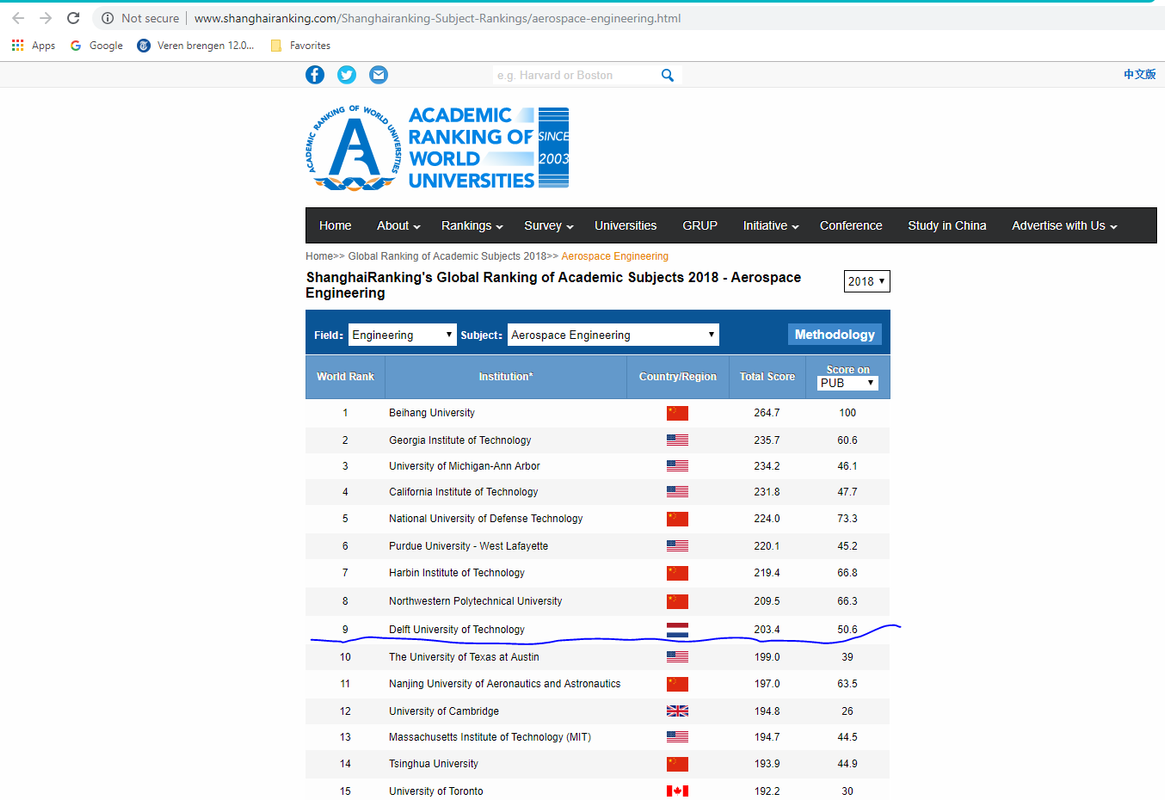Open The University of Texas at Austin link
The width and height of the screenshot is (1165, 800).
tap(464, 657)
